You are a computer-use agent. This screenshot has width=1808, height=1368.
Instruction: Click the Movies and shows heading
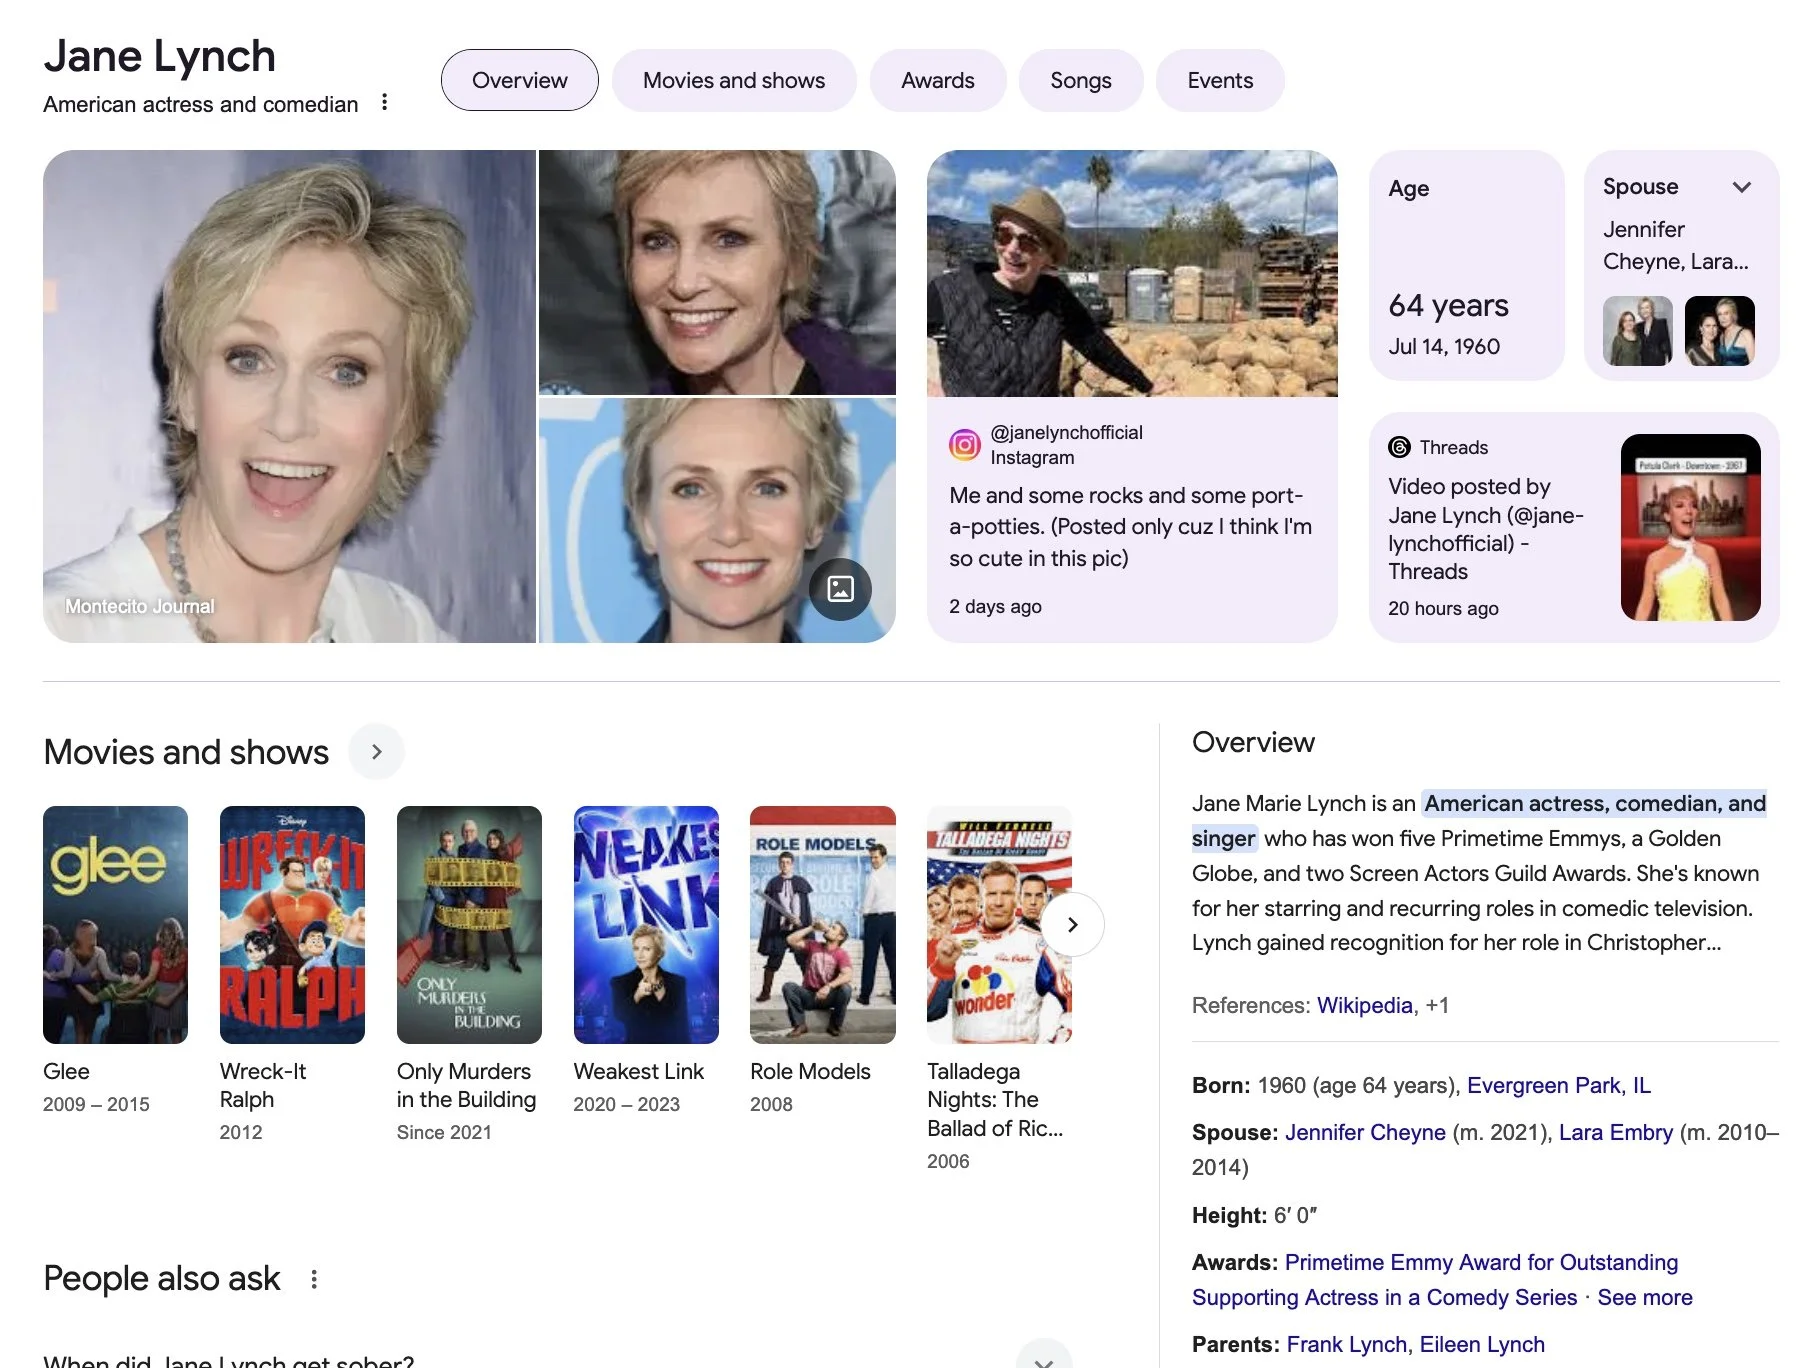[186, 752]
